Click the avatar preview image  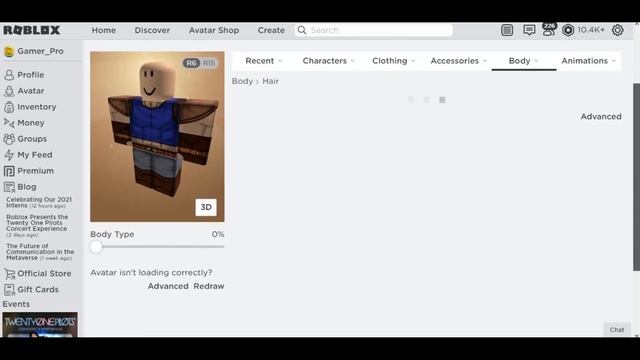[157, 137]
